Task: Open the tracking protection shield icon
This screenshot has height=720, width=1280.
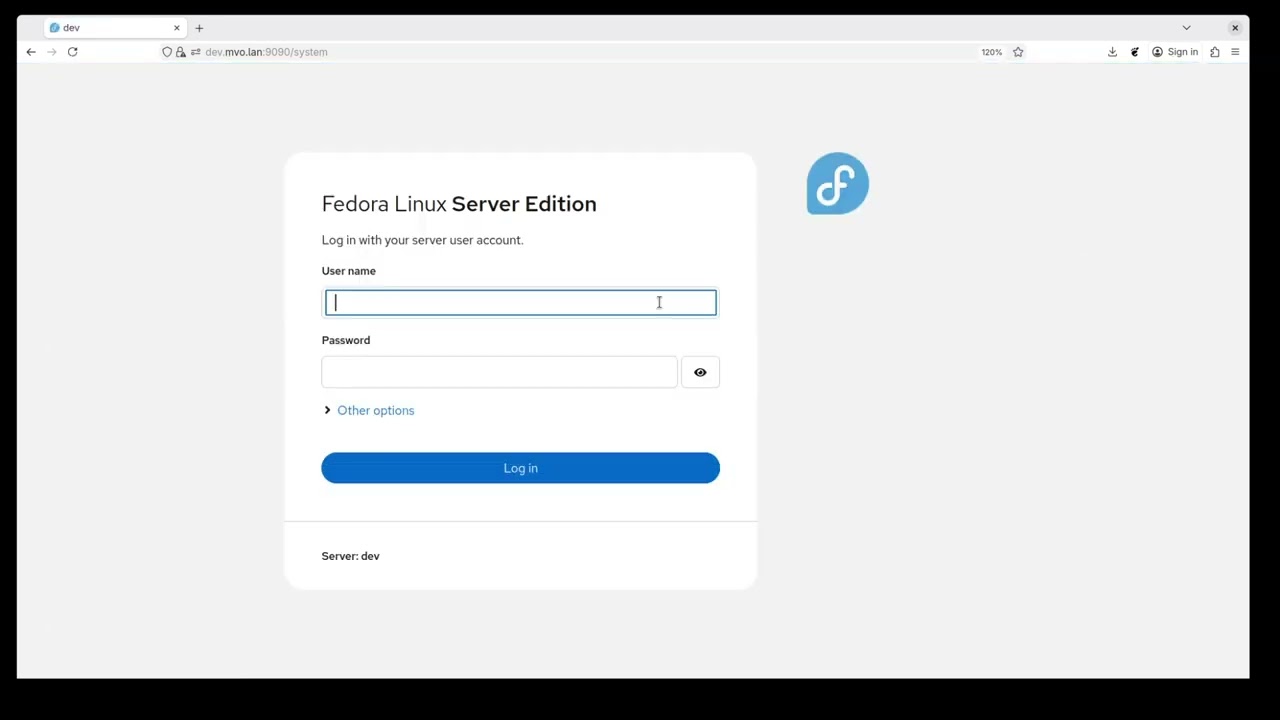Action: (x=167, y=52)
